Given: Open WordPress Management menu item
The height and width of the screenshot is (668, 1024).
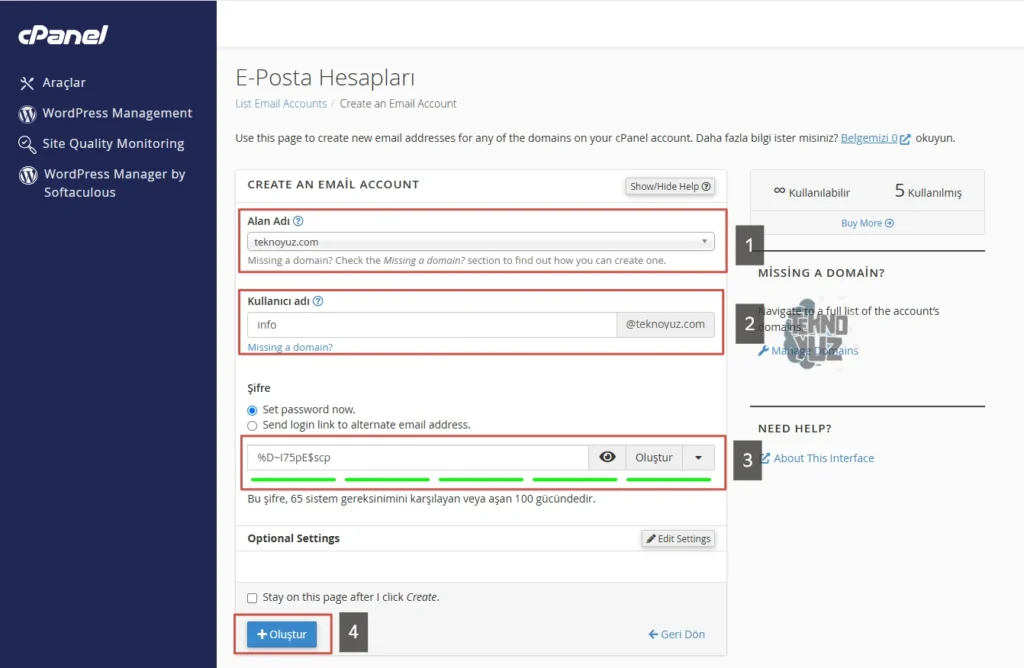Looking at the screenshot, I should click(118, 113).
